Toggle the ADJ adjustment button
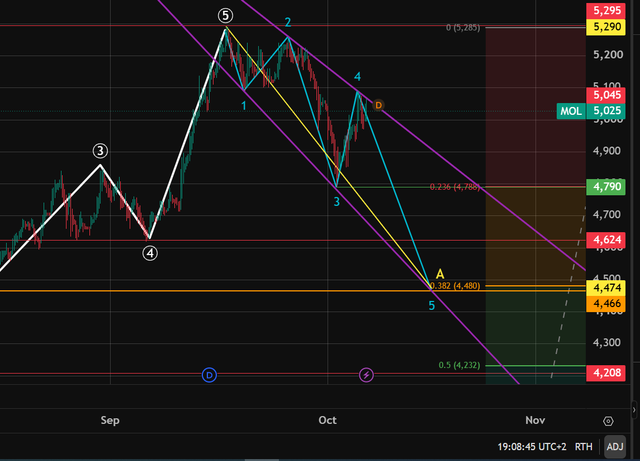640x461 pixels. [x=615, y=447]
